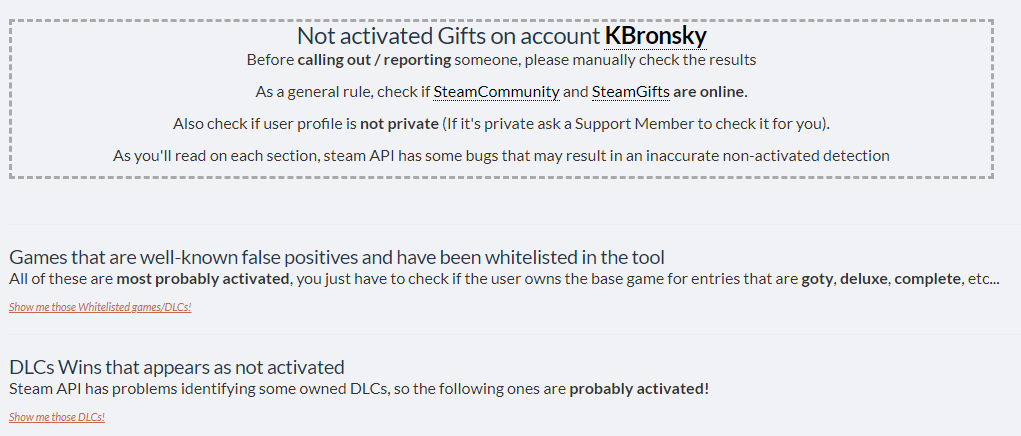
Task: Click the bold word 'complete'
Action: click(928, 280)
